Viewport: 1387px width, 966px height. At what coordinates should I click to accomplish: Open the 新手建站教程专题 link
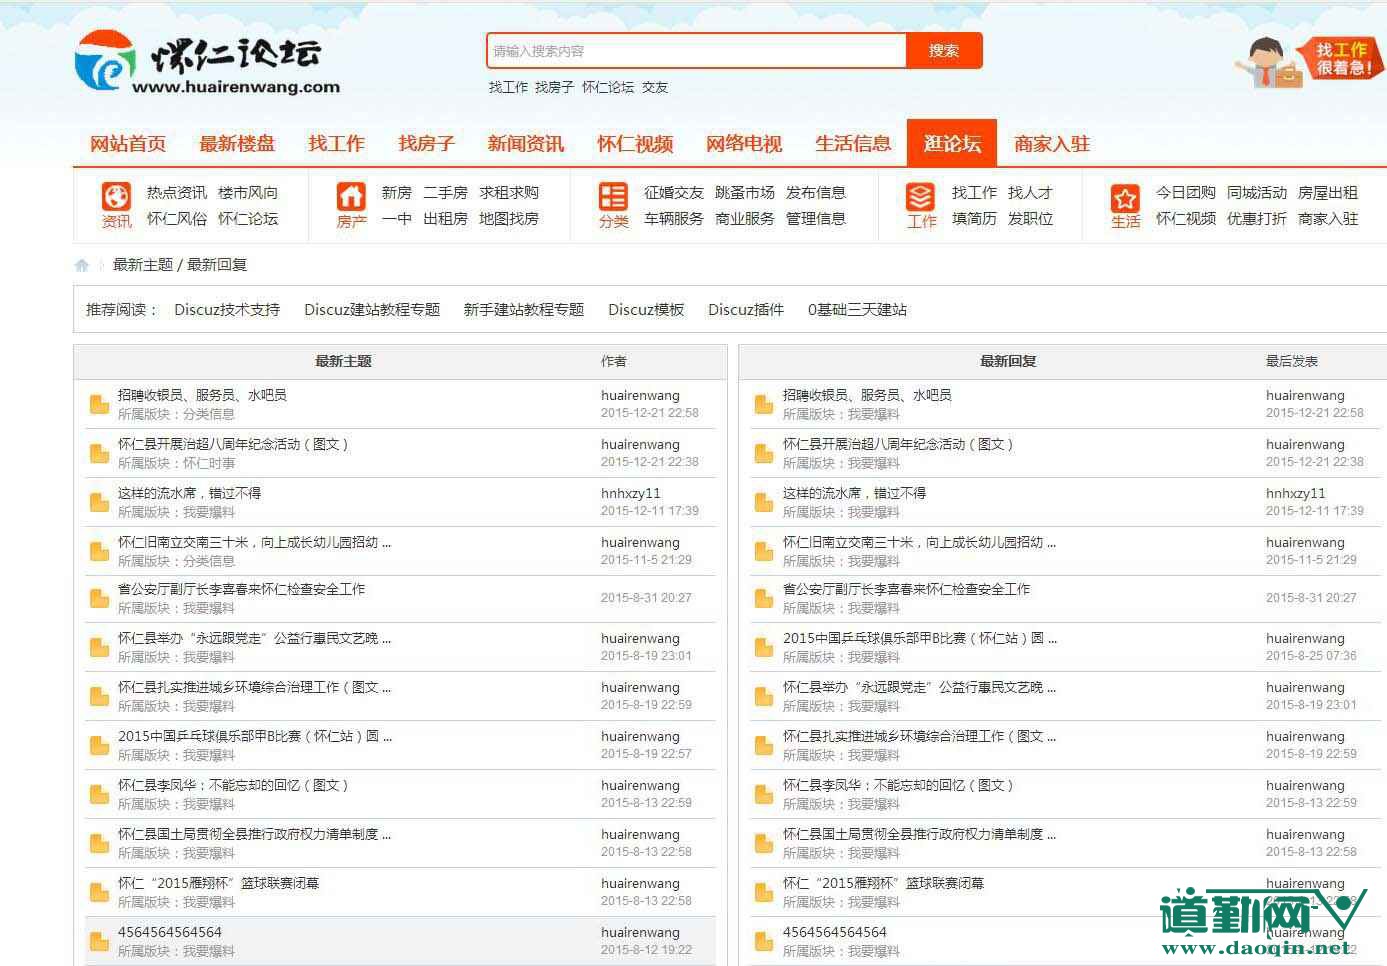(x=524, y=310)
